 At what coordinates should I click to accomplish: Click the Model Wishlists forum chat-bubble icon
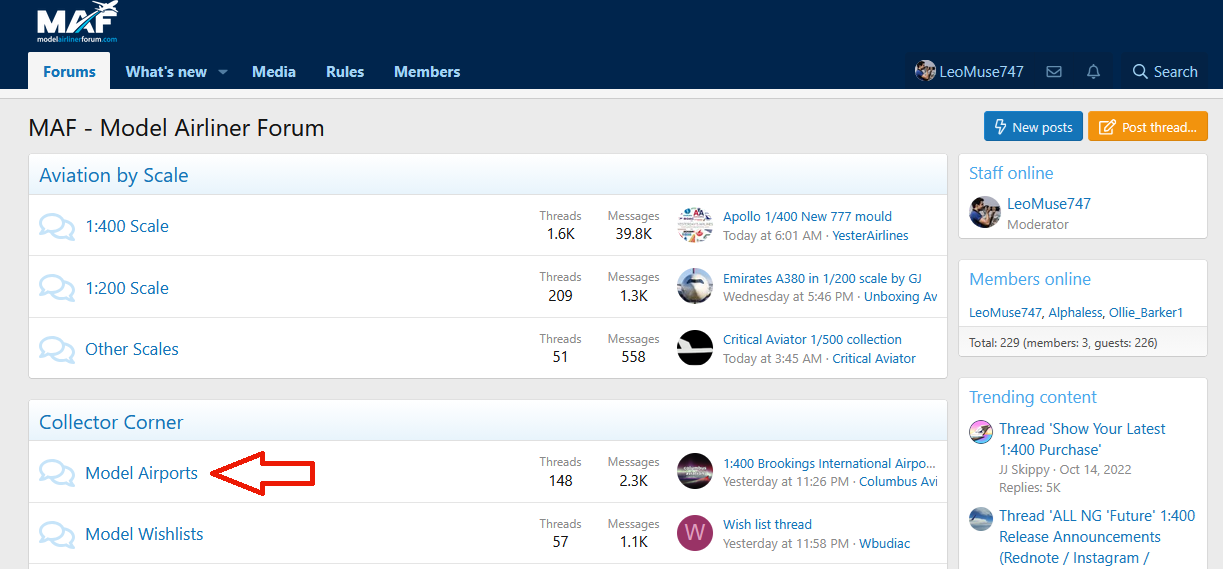[57, 534]
